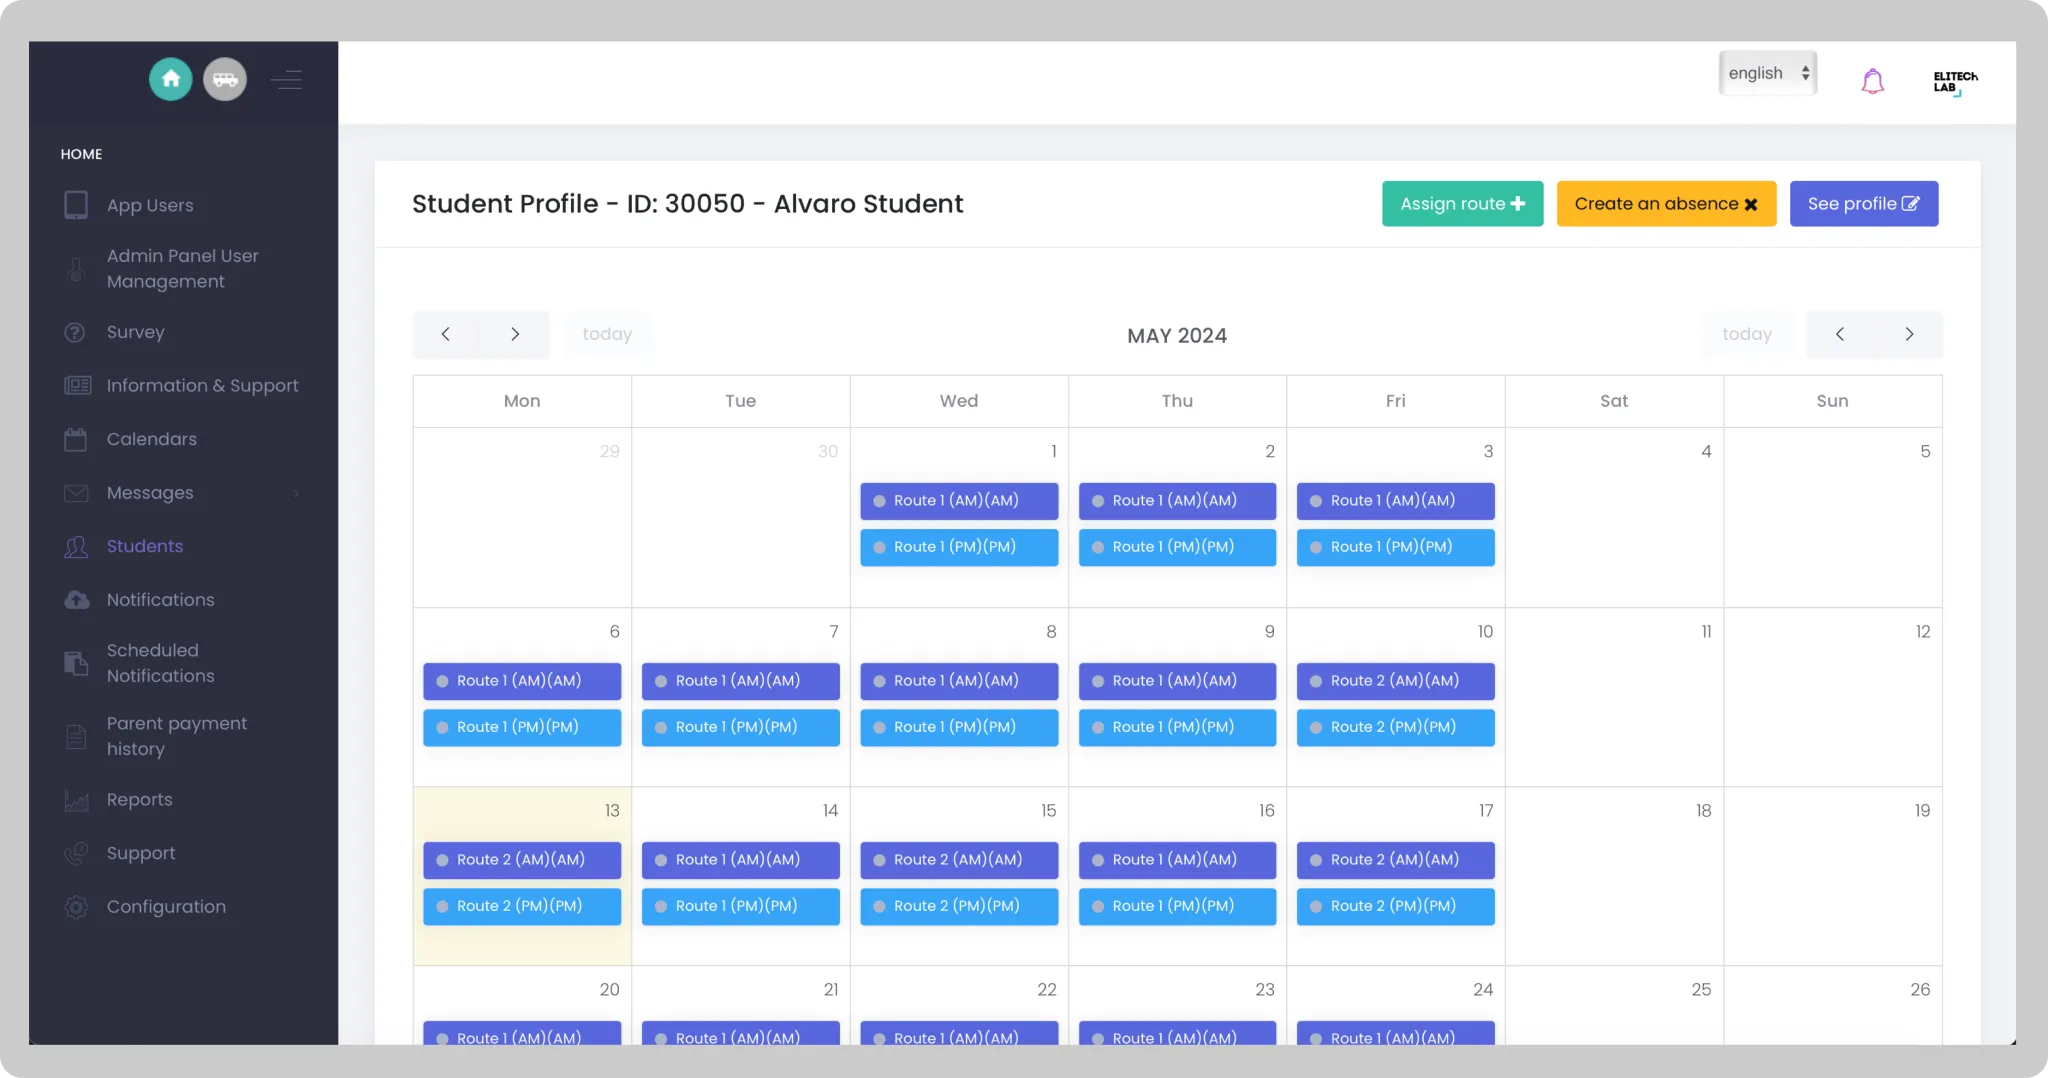Click the Reports chart icon

[x=76, y=800]
